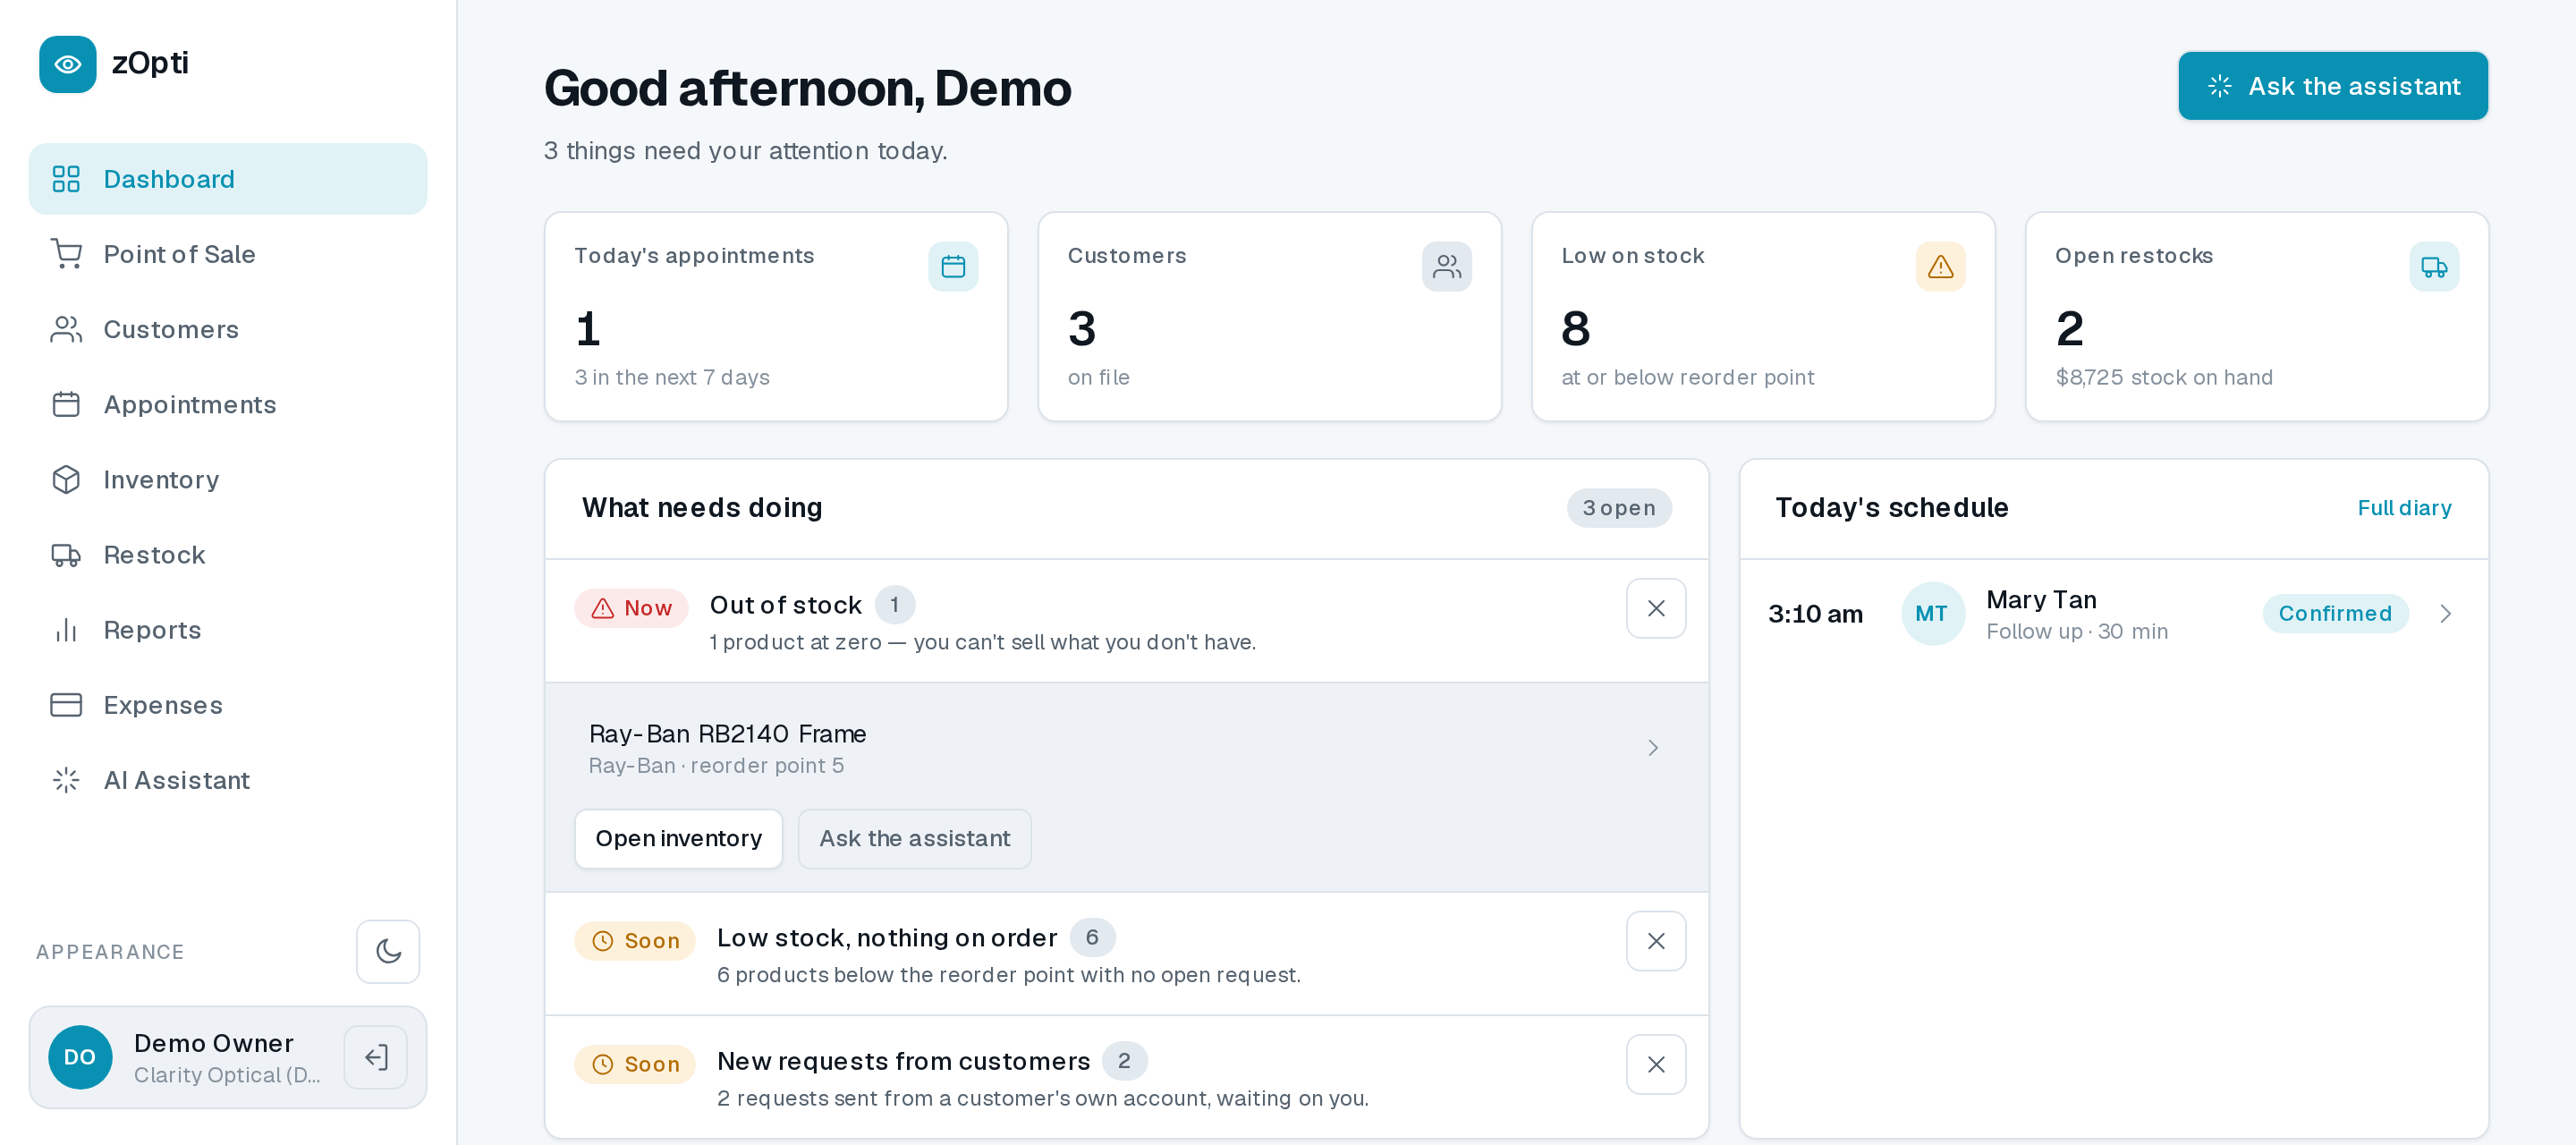The width and height of the screenshot is (2576, 1145).
Task: Click the zOpti eye logo icon
Action: 68,64
